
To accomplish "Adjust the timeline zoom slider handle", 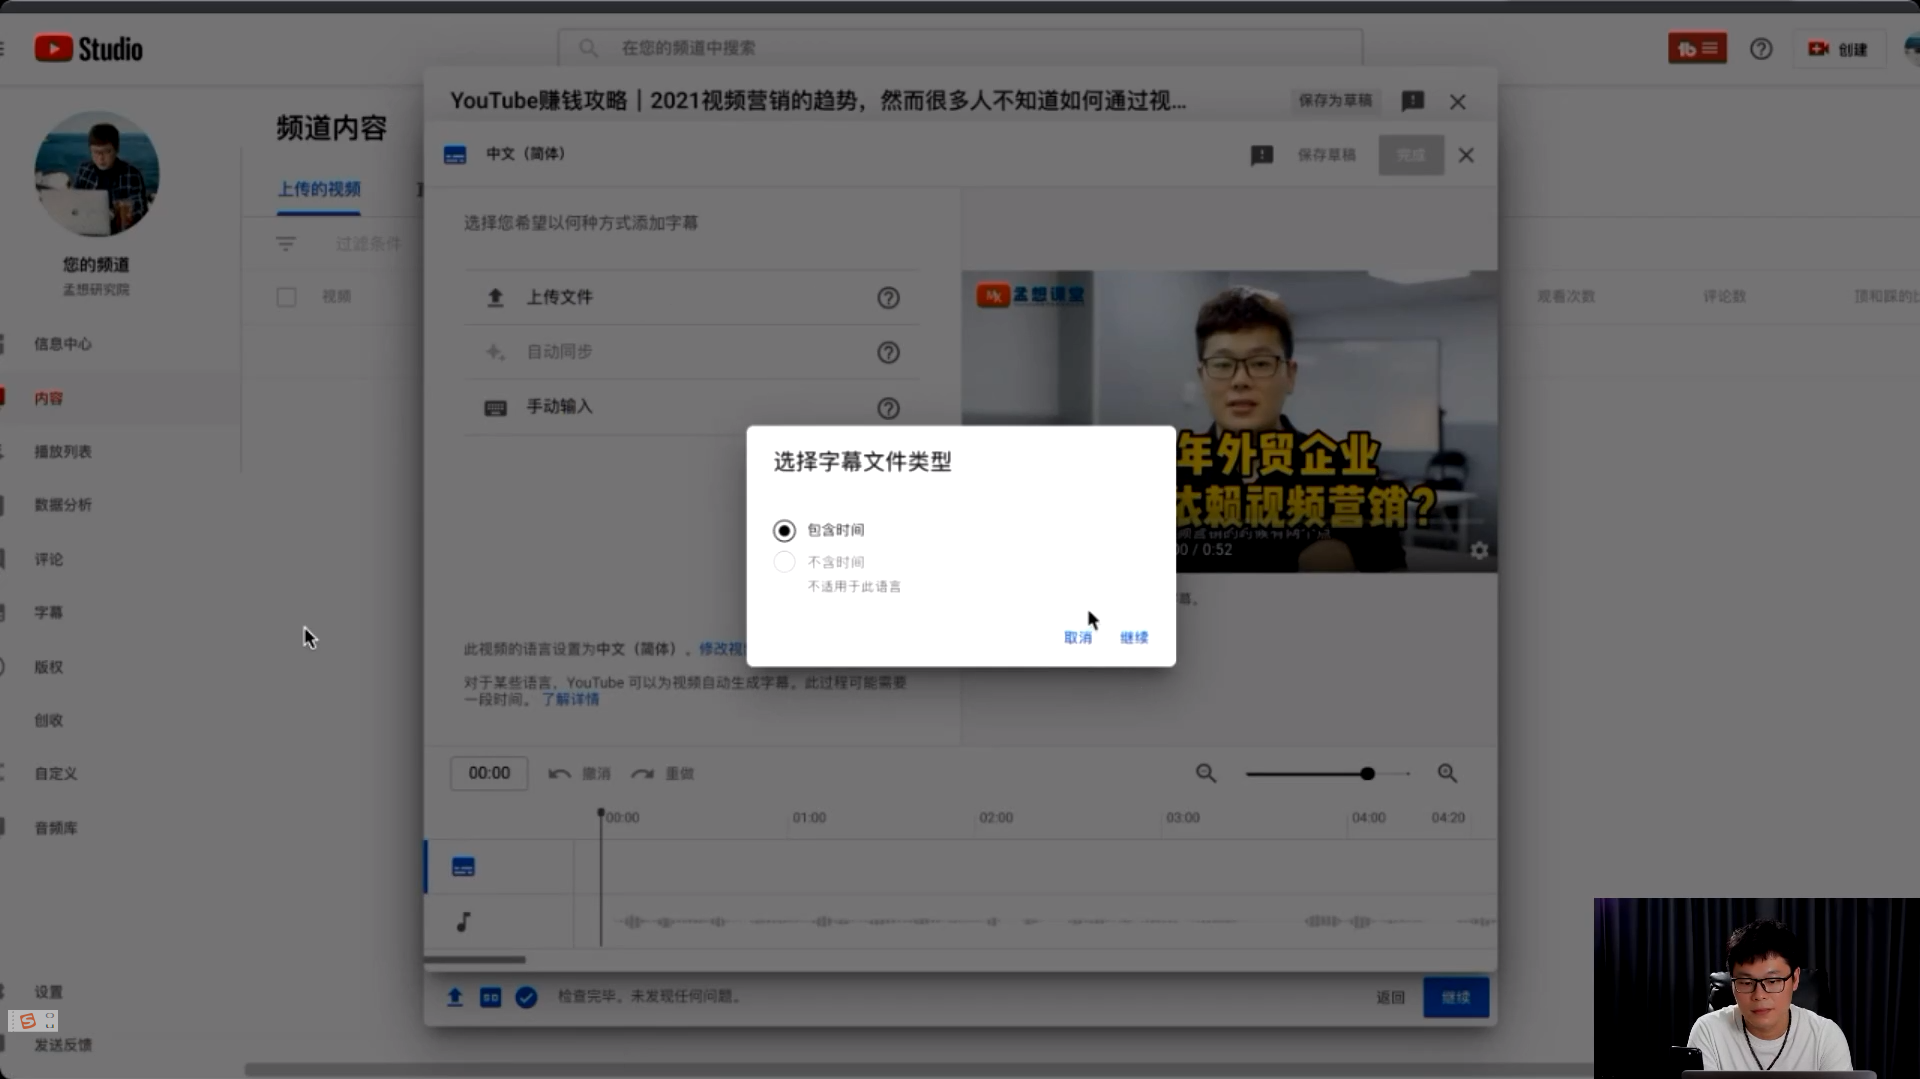I will click(x=1367, y=773).
